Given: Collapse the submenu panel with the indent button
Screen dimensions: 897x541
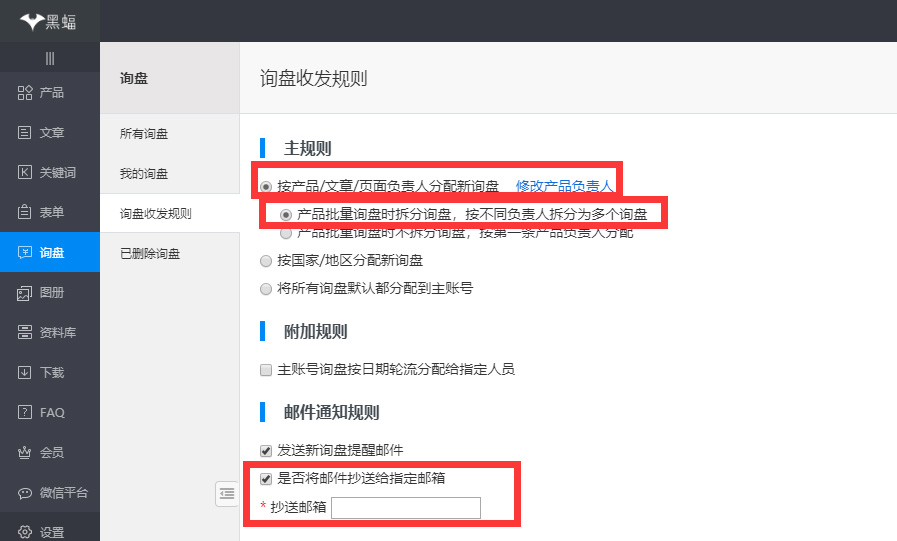Looking at the screenshot, I should [227, 493].
